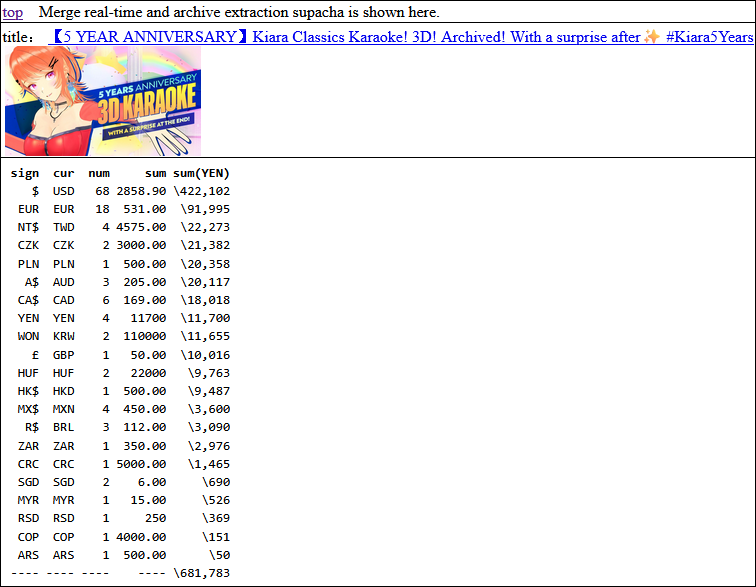Open the Kiara 5 Year Anniversary karaoke title link
756x587 pixels.
tap(401, 37)
